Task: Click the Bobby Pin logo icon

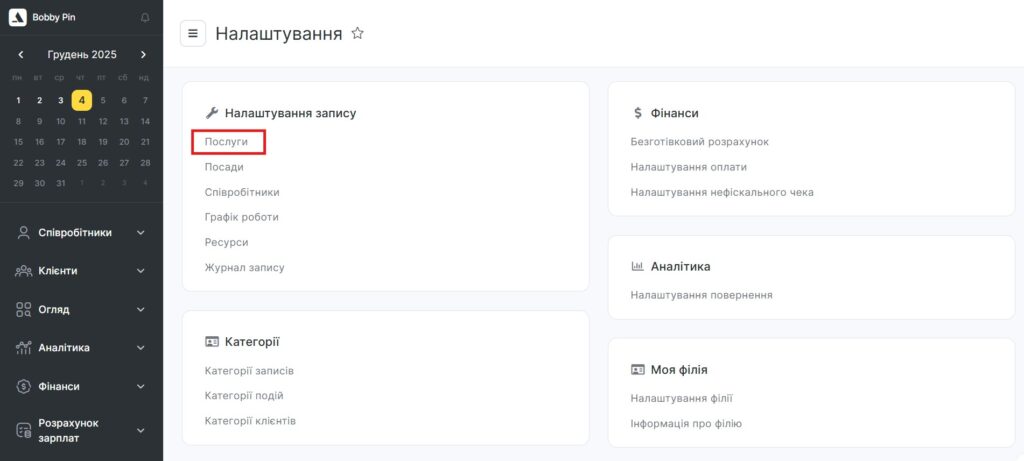Action: [x=18, y=17]
